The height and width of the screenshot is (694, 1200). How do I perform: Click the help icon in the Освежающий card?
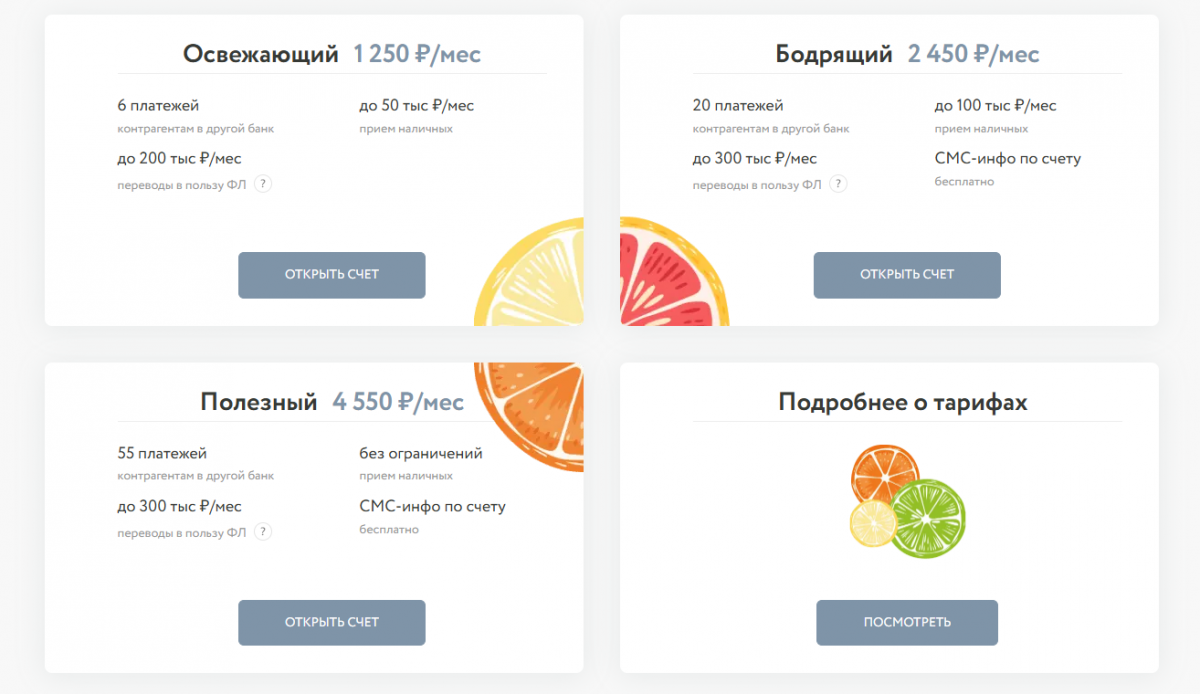[263, 184]
